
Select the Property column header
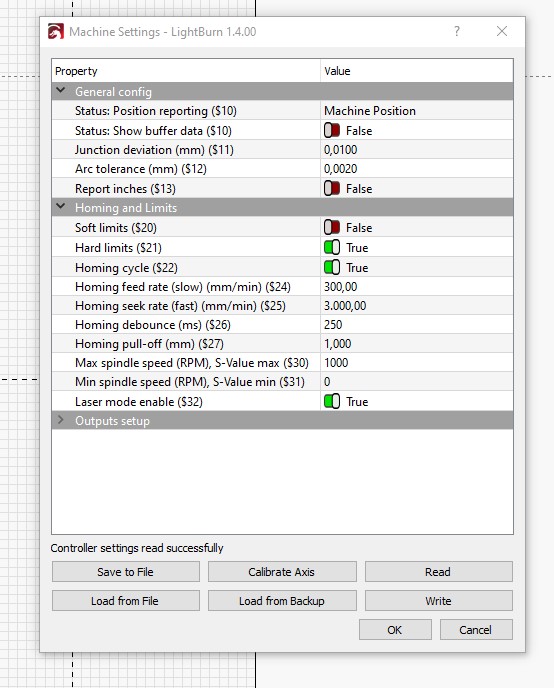point(186,71)
